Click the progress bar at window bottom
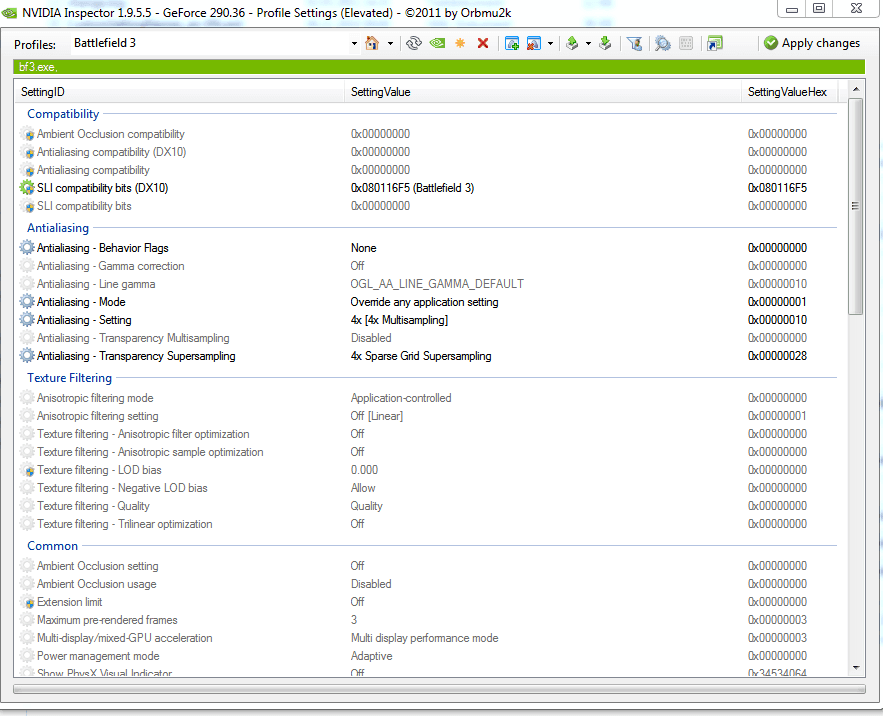 439,690
